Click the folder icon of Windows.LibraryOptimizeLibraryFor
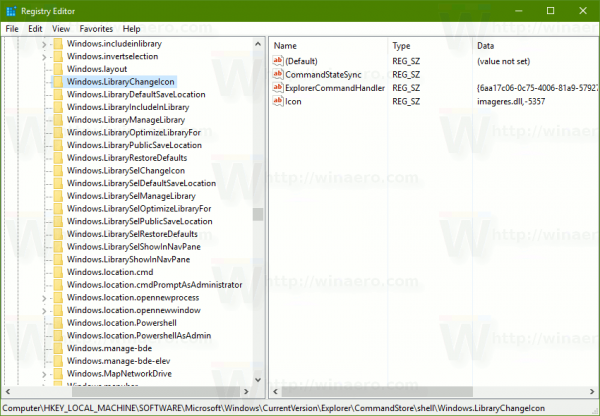Screen dimensions: 600x416 [58, 132]
